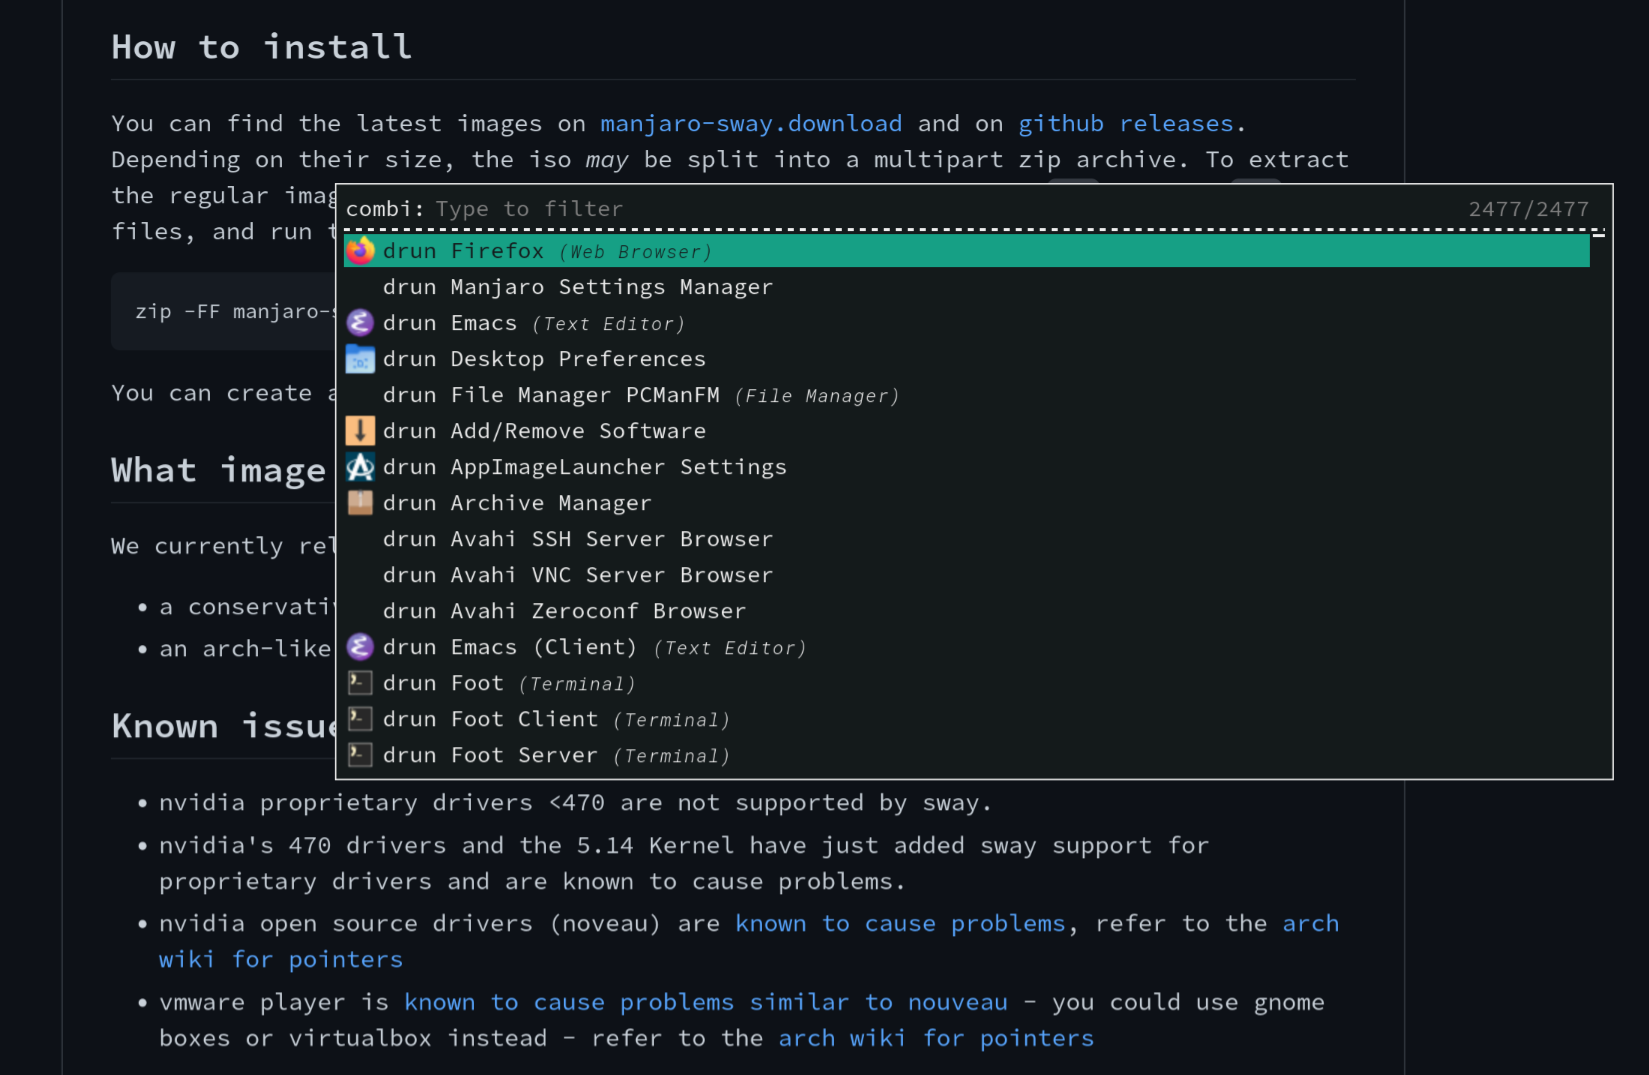Select the Emacs text editor icon
This screenshot has height=1075, width=1649.
[360, 322]
